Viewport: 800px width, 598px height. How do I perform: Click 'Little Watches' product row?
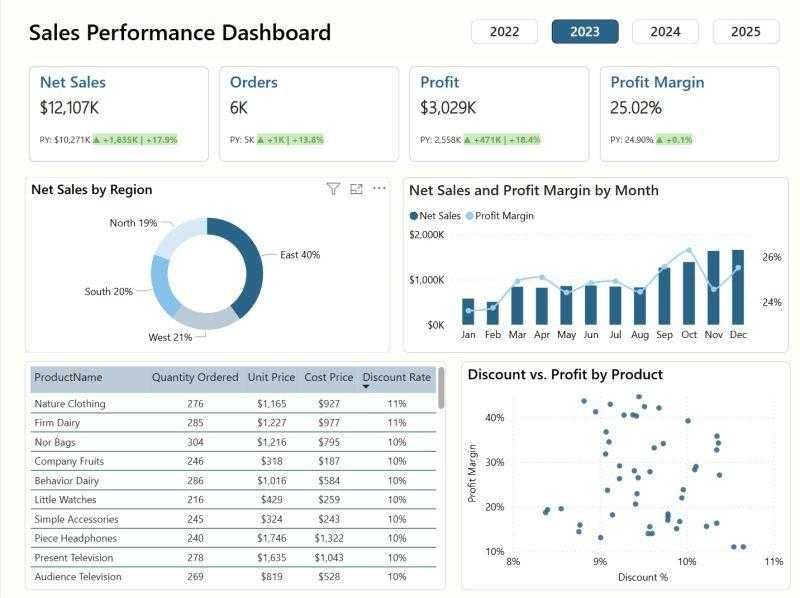pyautogui.click(x=233, y=500)
